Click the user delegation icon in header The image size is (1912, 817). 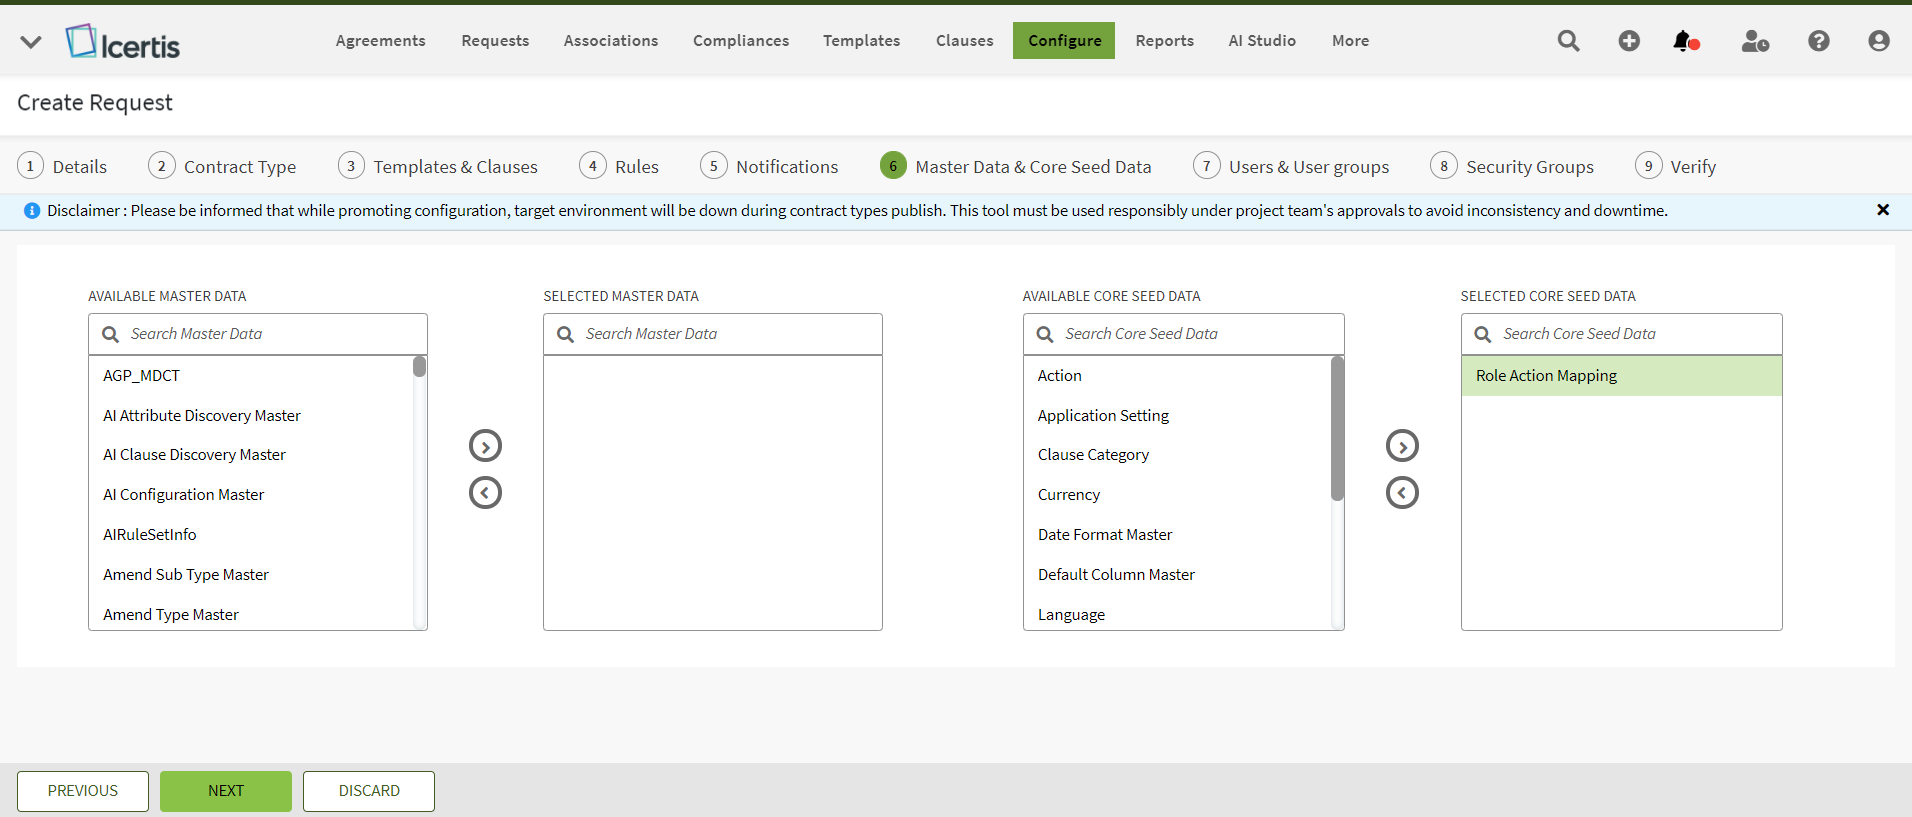[1754, 41]
